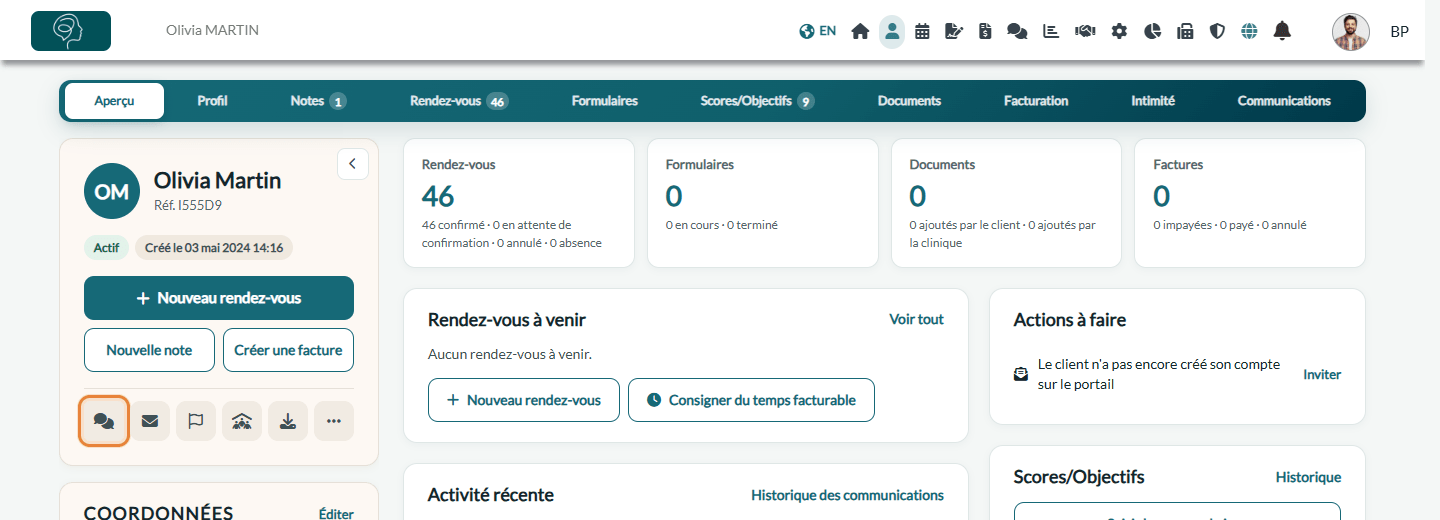1440x520 pixels.
Task: Open the pie chart icon in the top bar
Action: pos(1152,31)
